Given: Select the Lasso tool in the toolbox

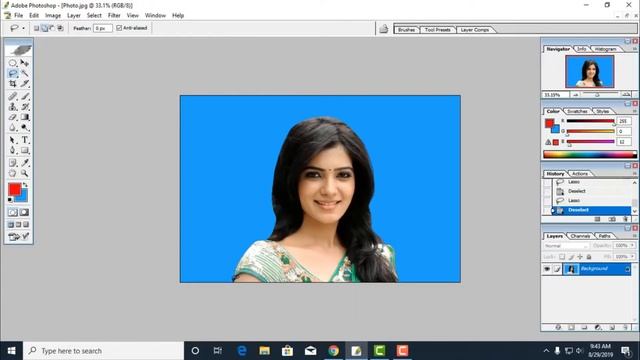Looking at the screenshot, I should tap(13, 73).
